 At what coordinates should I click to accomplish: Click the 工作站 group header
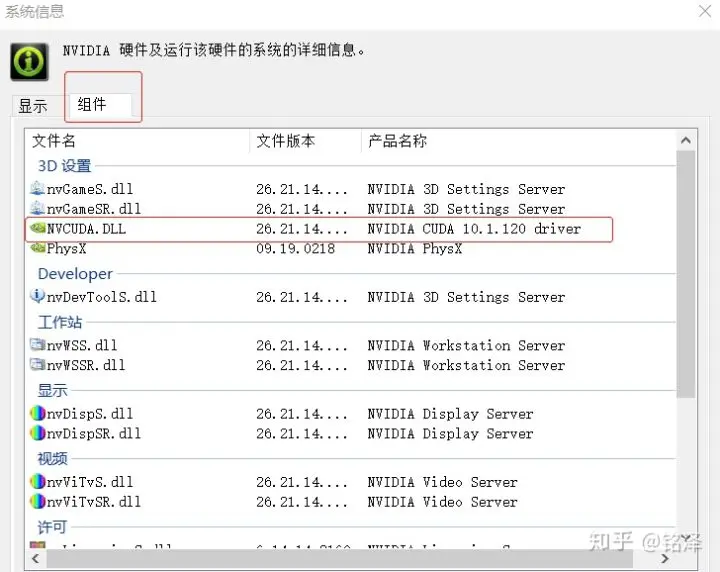click(x=60, y=322)
